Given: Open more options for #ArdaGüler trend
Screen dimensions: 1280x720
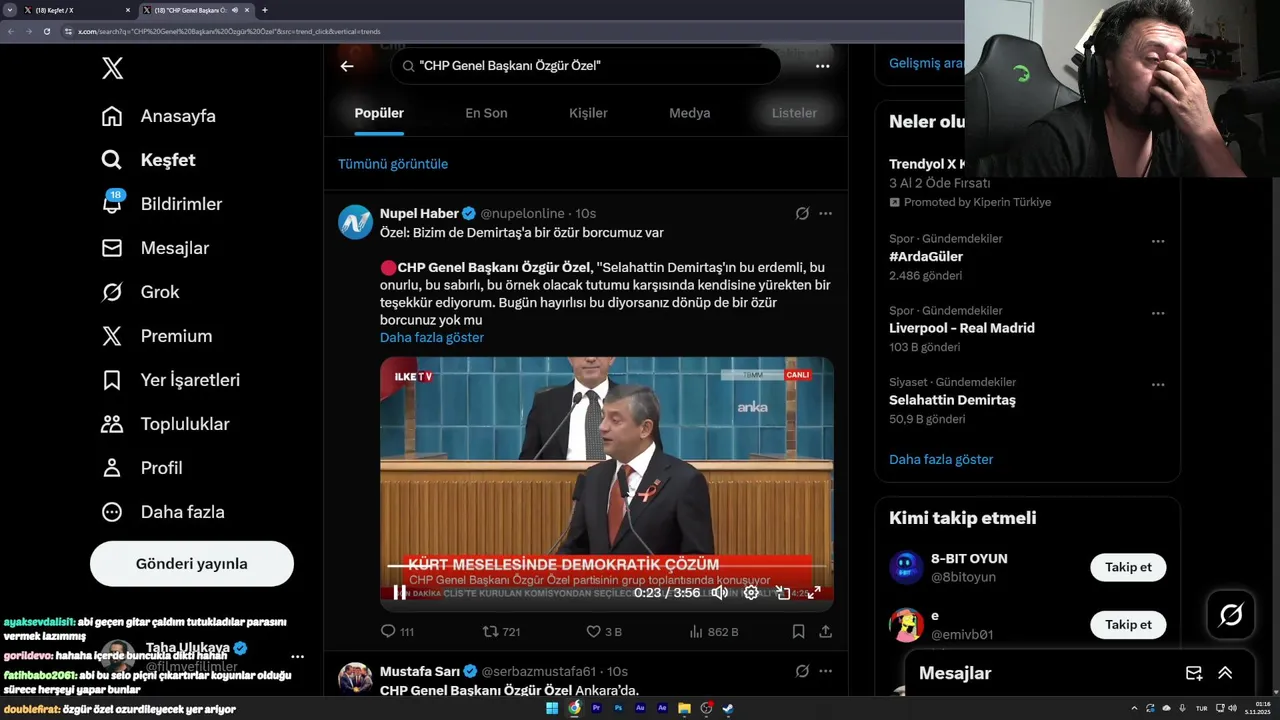Looking at the screenshot, I should [x=1158, y=241].
